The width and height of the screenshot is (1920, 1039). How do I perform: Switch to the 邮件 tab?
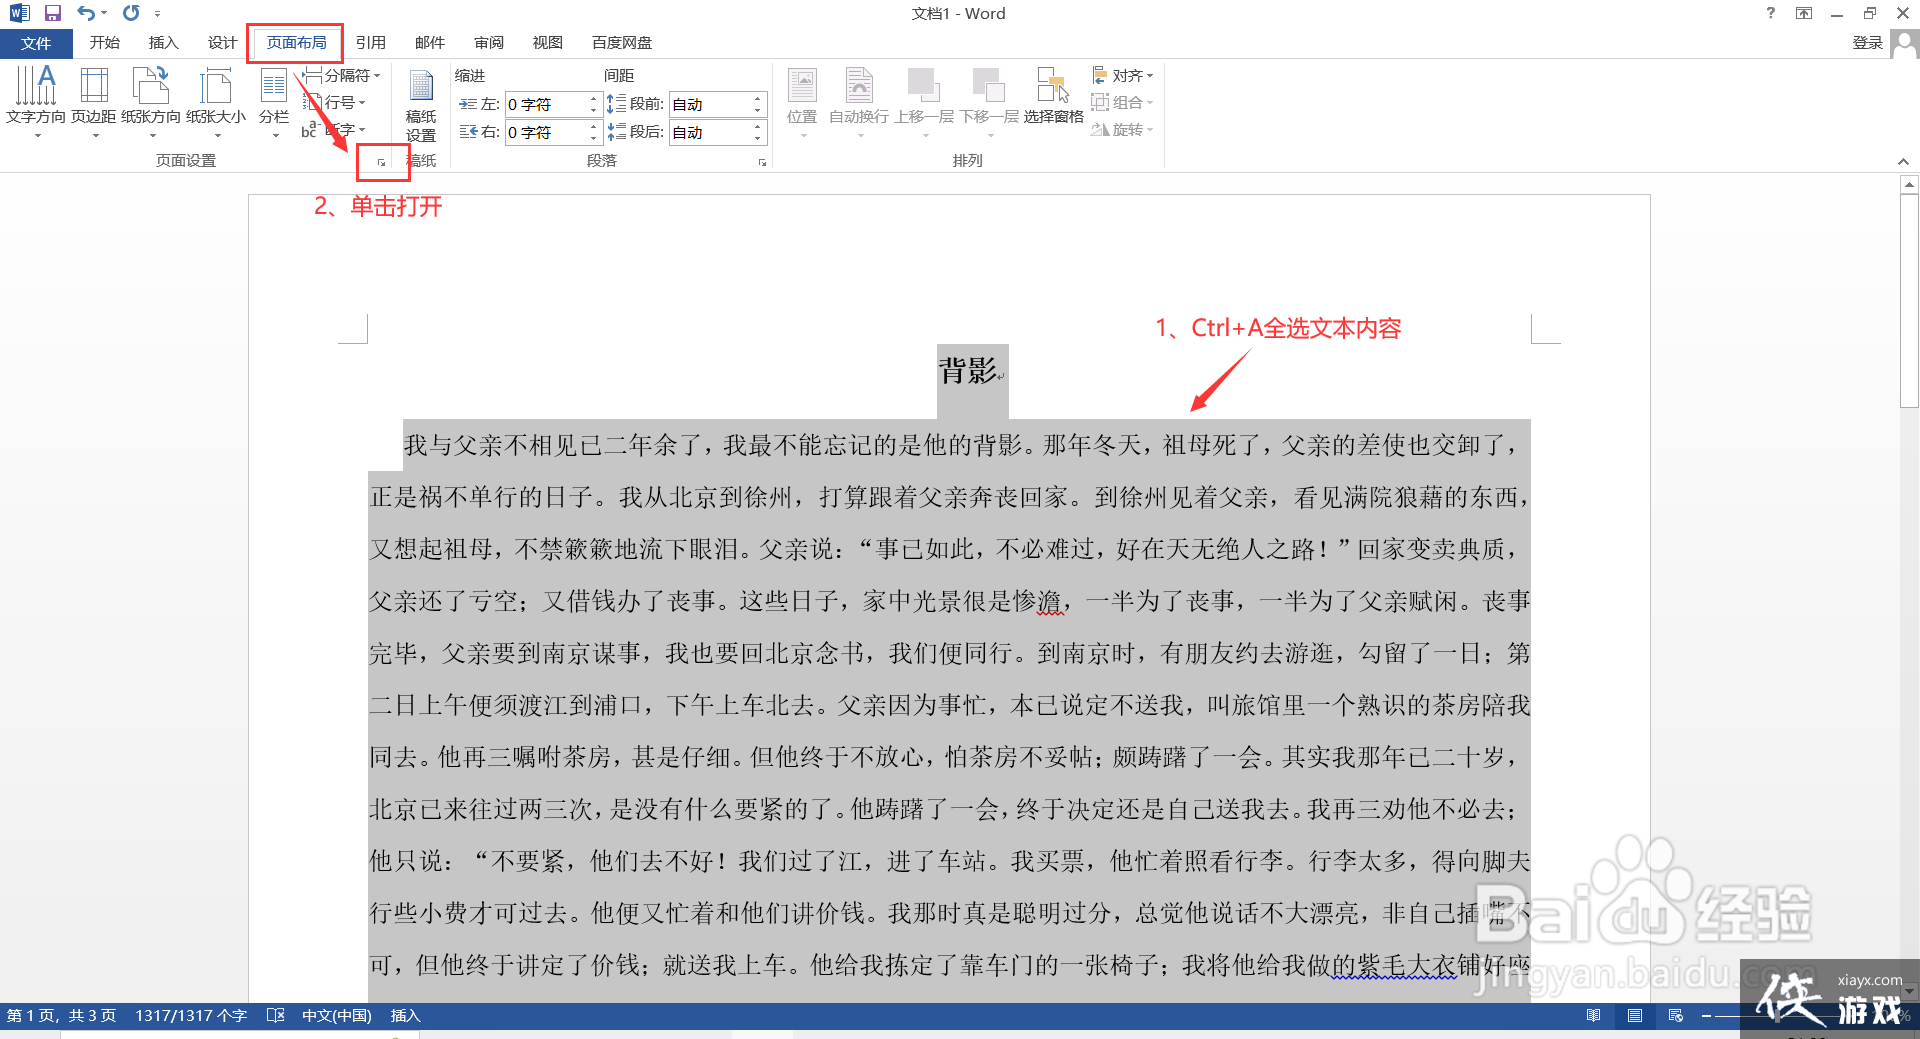pos(430,43)
